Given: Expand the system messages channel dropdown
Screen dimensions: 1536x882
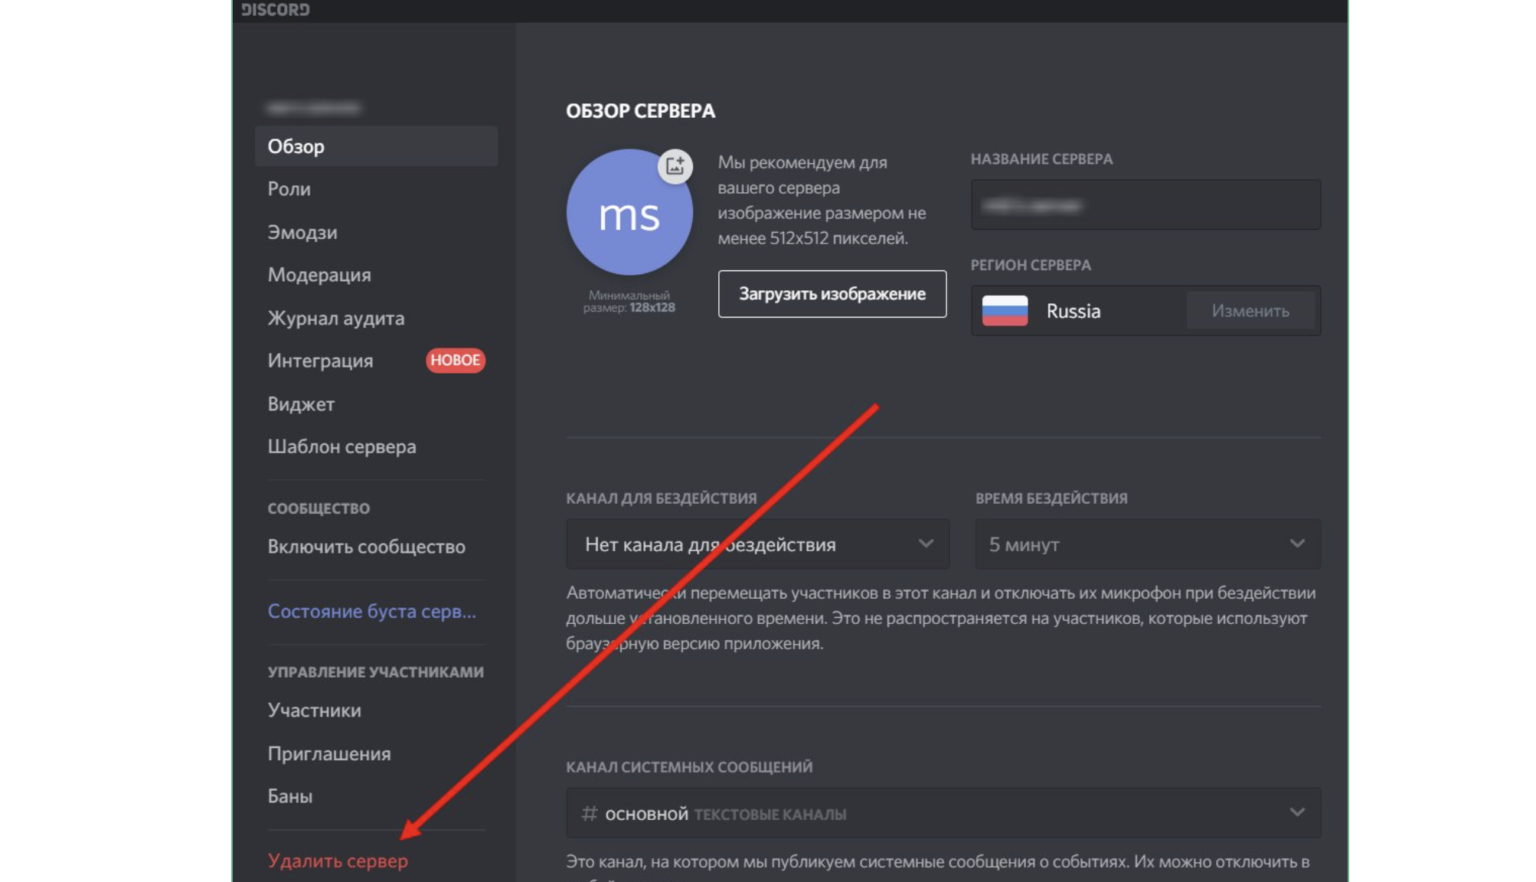Looking at the screenshot, I should click(x=943, y=813).
